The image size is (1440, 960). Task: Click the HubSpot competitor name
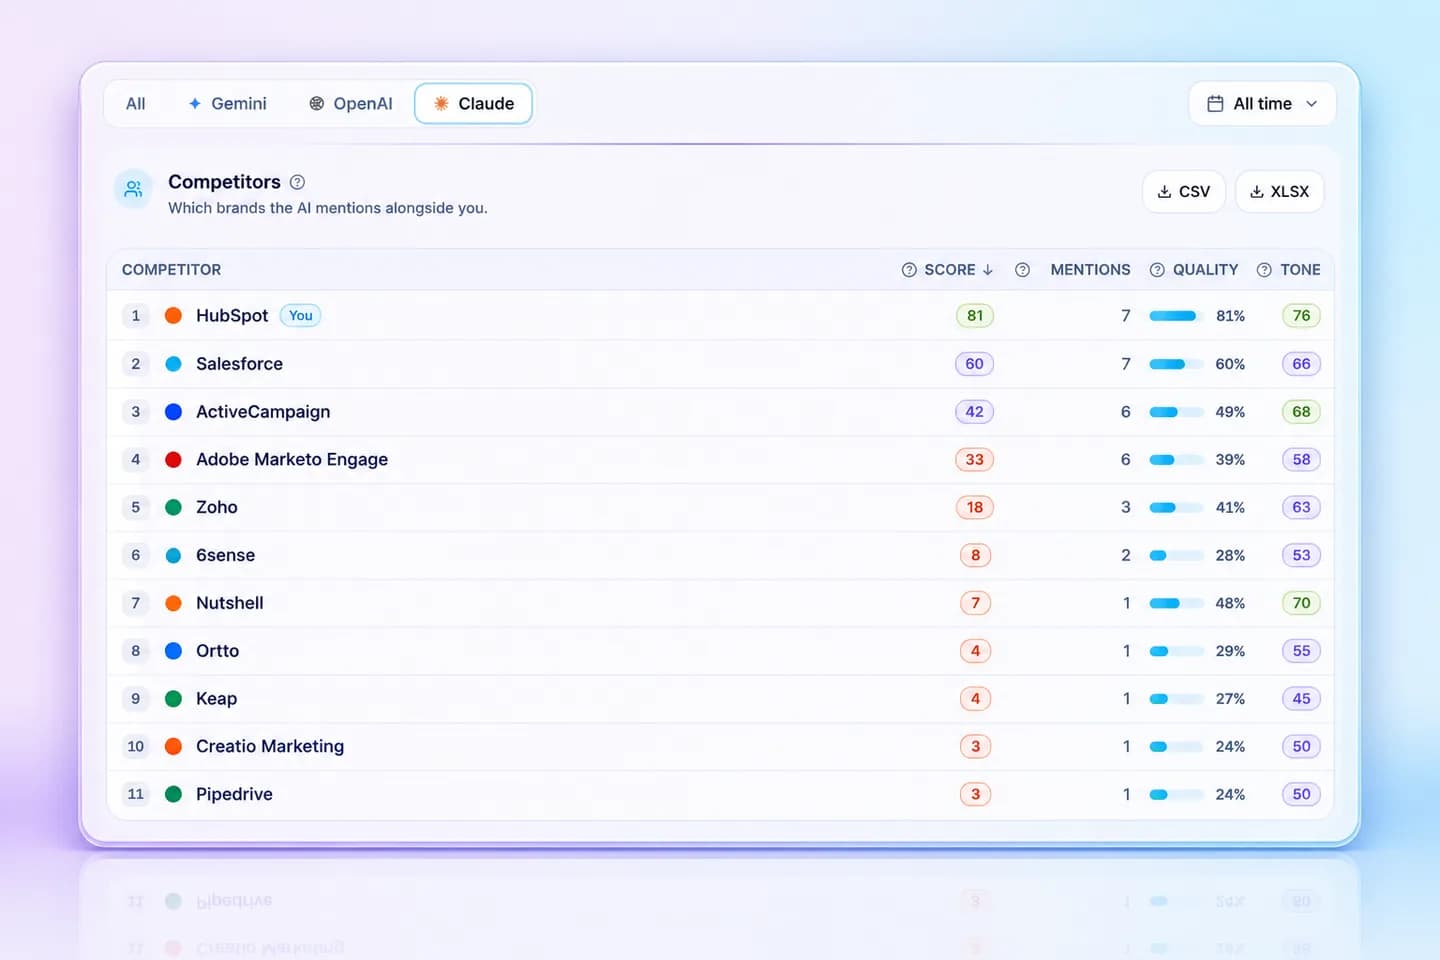tap(232, 316)
